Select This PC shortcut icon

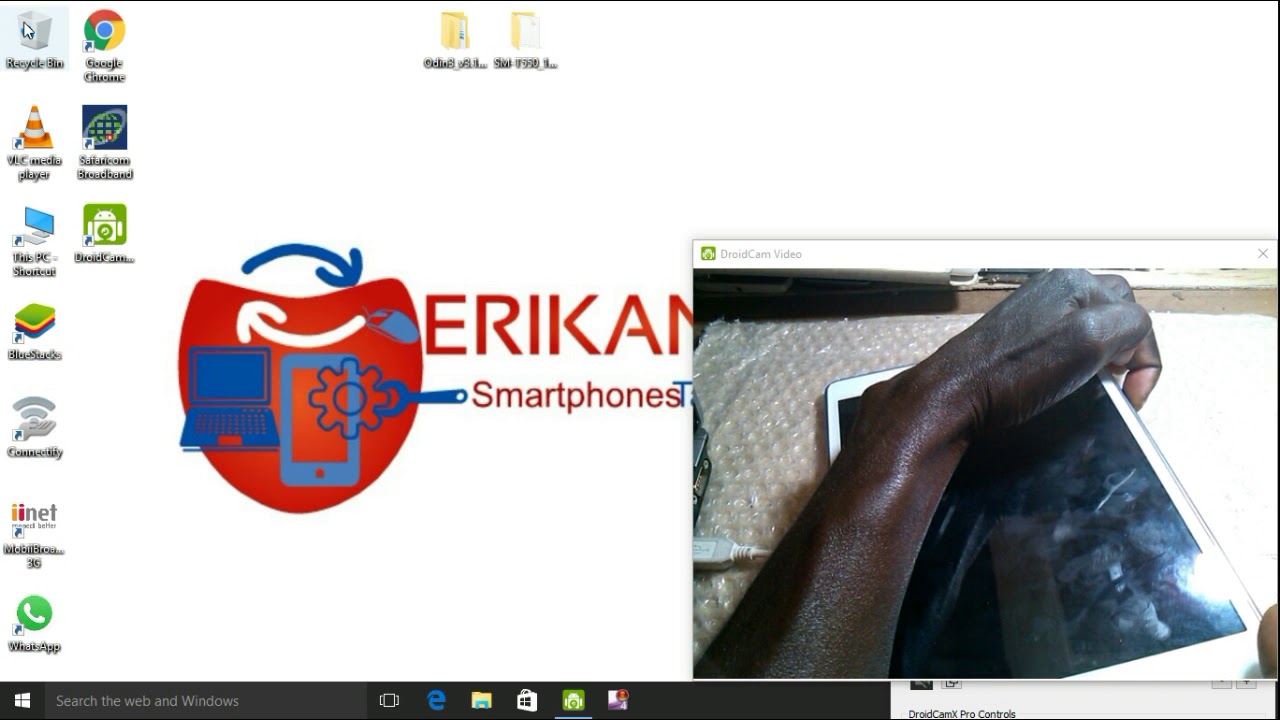point(34,240)
